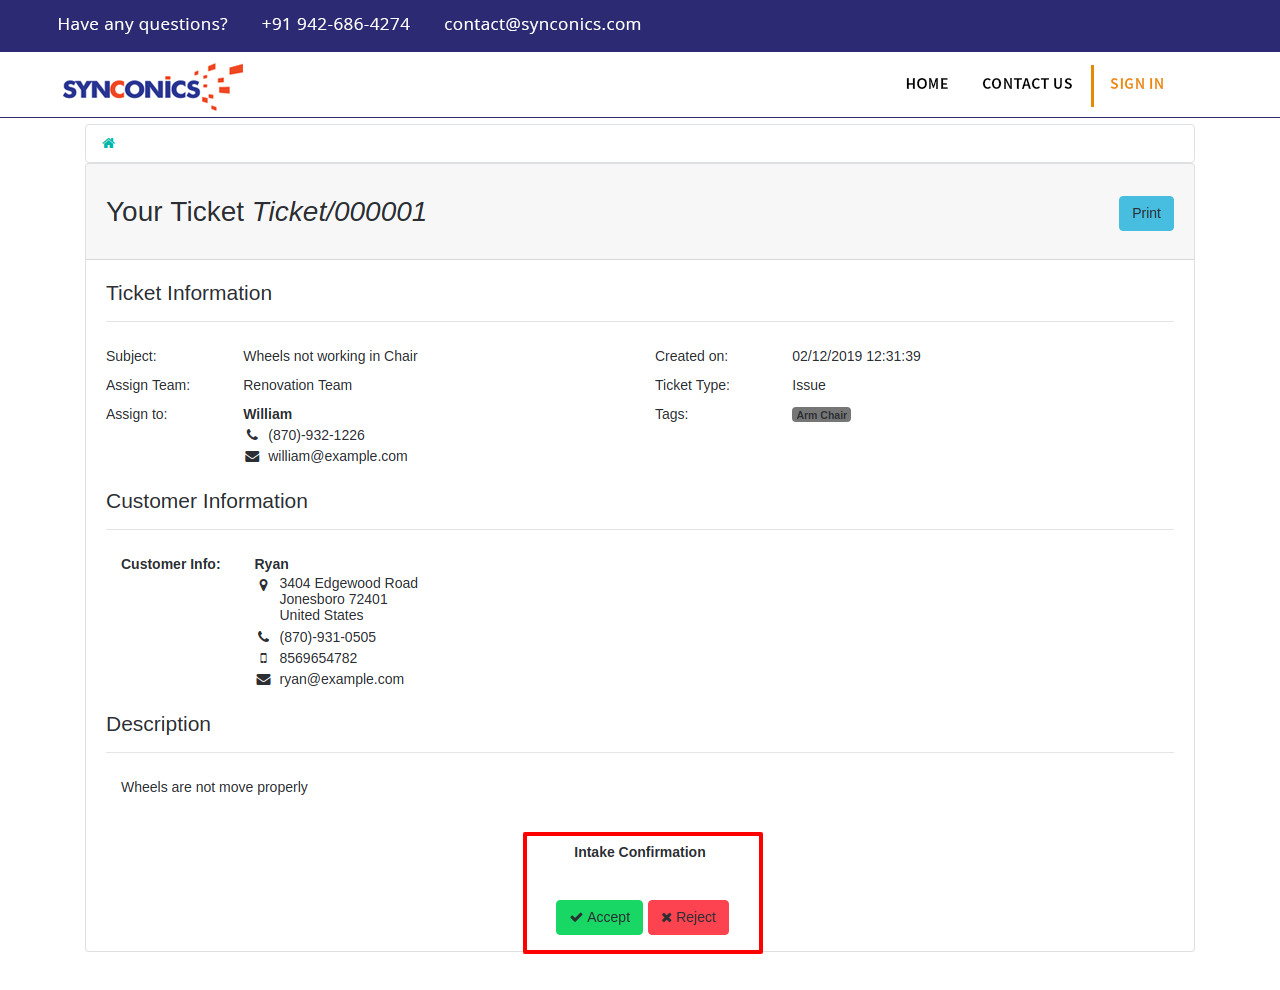Click envelope icon next to ryan@example.com
Screen dimensions: 1280x990
coord(263,679)
